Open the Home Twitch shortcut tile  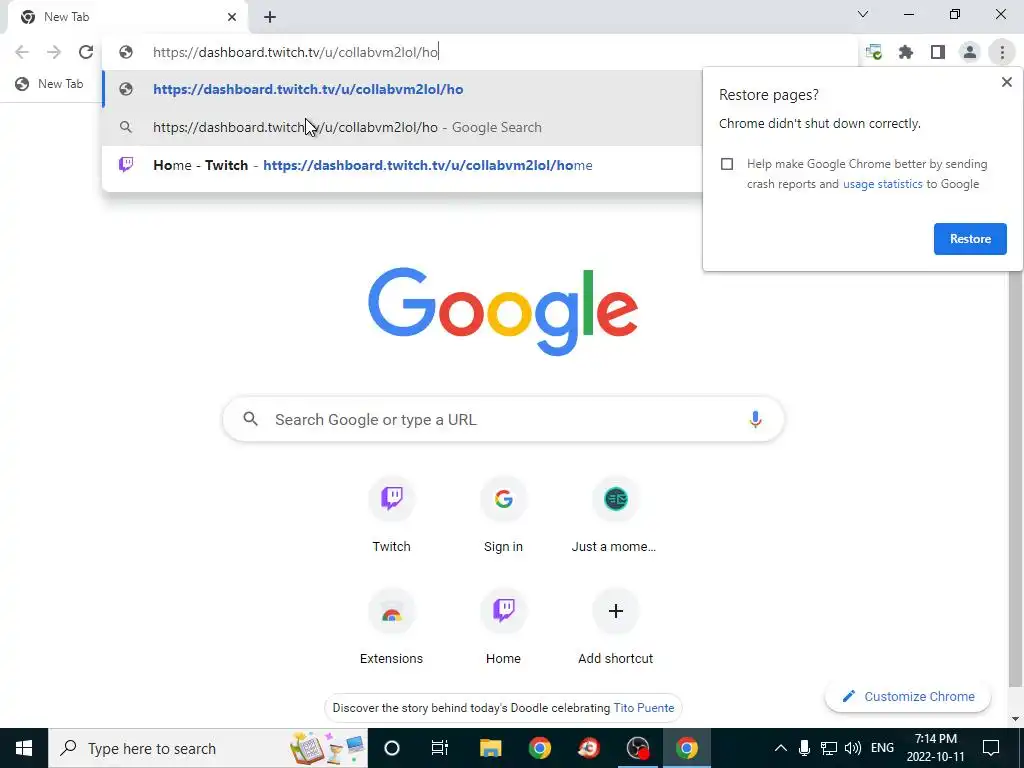[x=503, y=627]
